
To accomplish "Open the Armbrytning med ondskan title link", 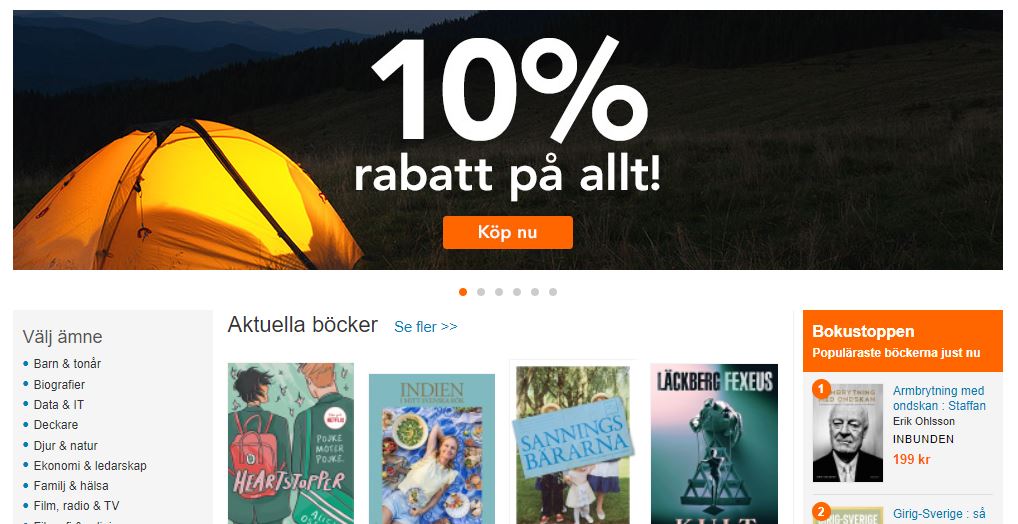I will tap(939, 398).
